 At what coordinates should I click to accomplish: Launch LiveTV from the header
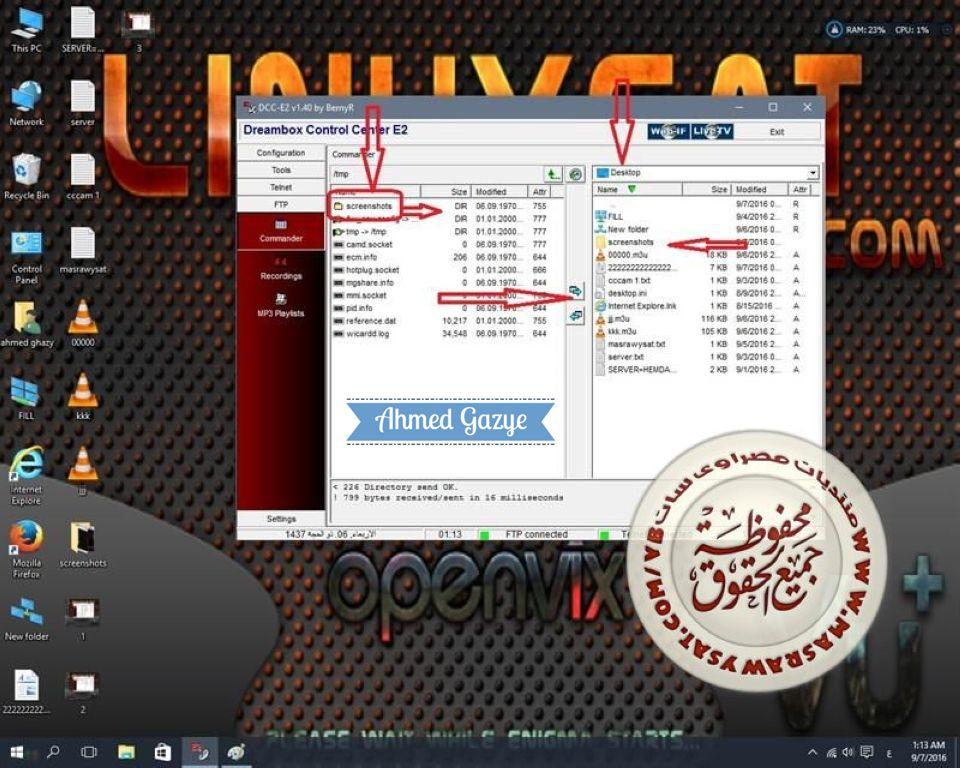pos(712,131)
